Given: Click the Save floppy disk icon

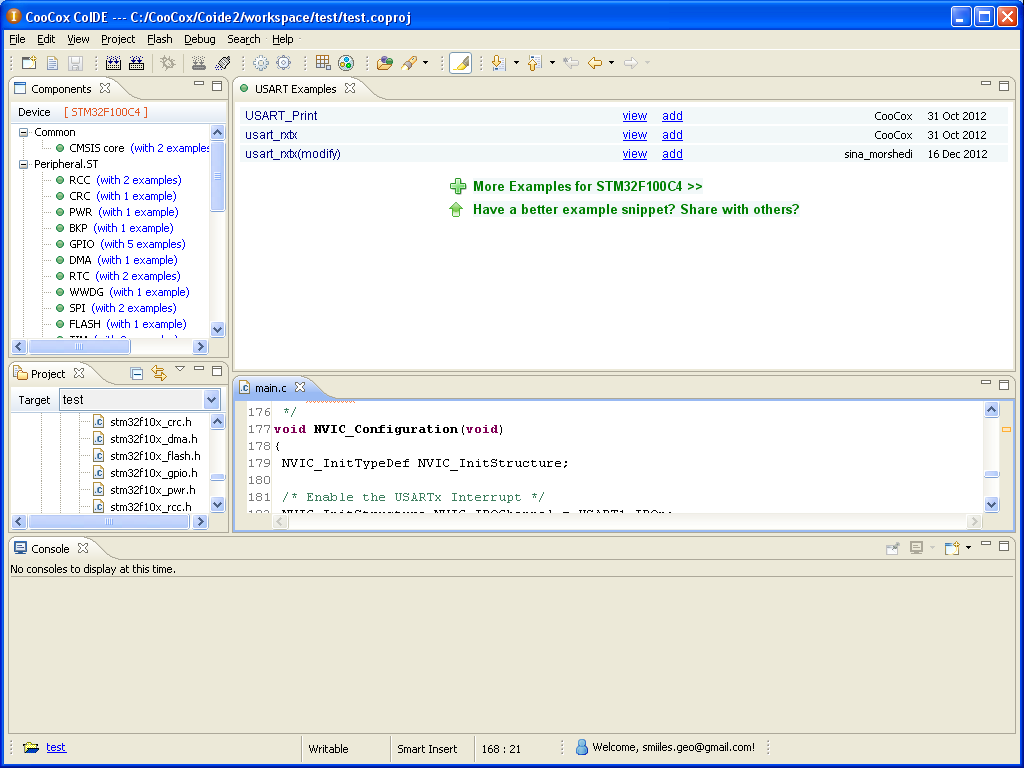Looking at the screenshot, I should coord(75,63).
